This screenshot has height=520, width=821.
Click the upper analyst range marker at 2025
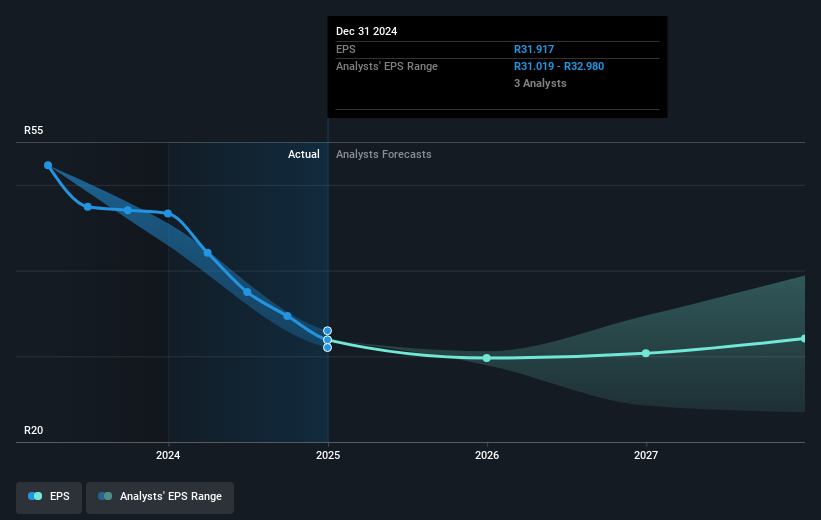[x=327, y=331]
